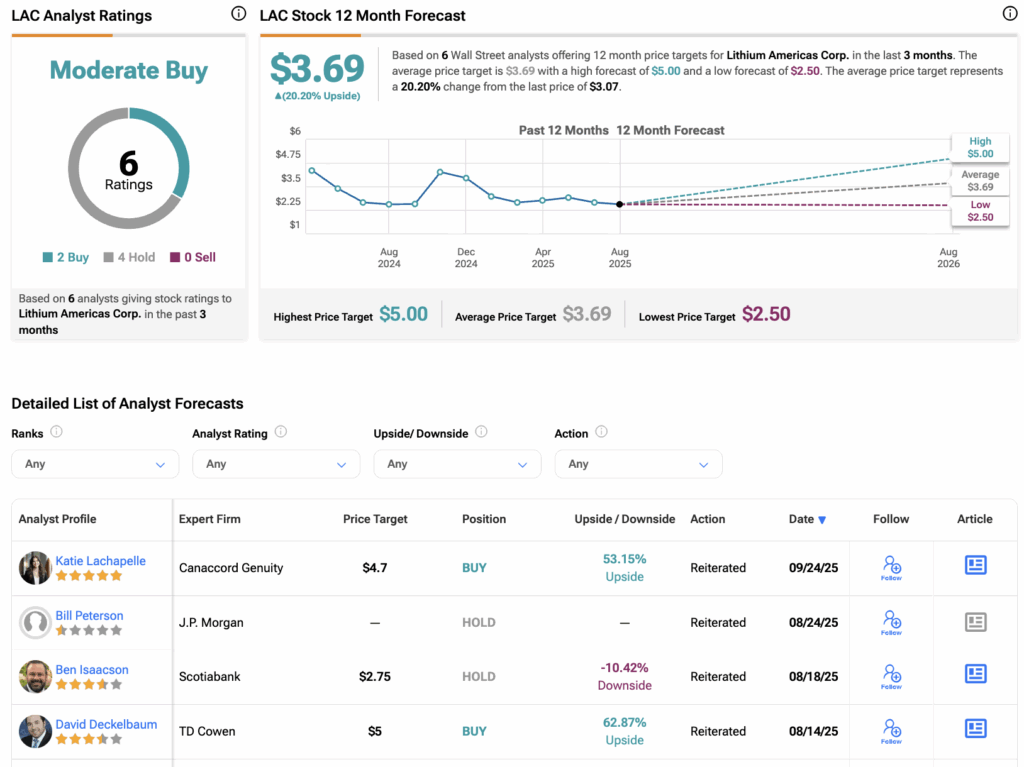Screen dimensions: 1024x767
Task: Click Scotiabank firm cell
Action: click(210, 677)
